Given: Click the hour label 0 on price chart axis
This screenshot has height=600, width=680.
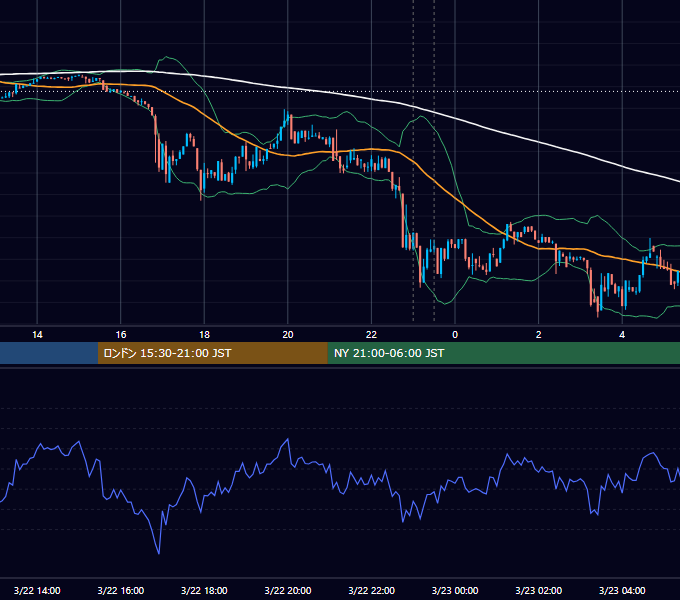Looking at the screenshot, I should 455,335.
